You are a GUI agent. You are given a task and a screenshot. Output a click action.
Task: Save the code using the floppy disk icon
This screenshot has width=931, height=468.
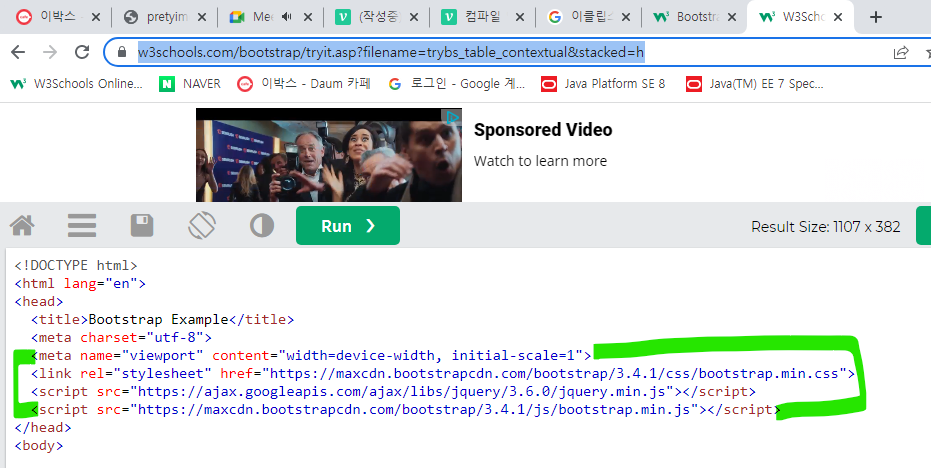click(x=142, y=226)
